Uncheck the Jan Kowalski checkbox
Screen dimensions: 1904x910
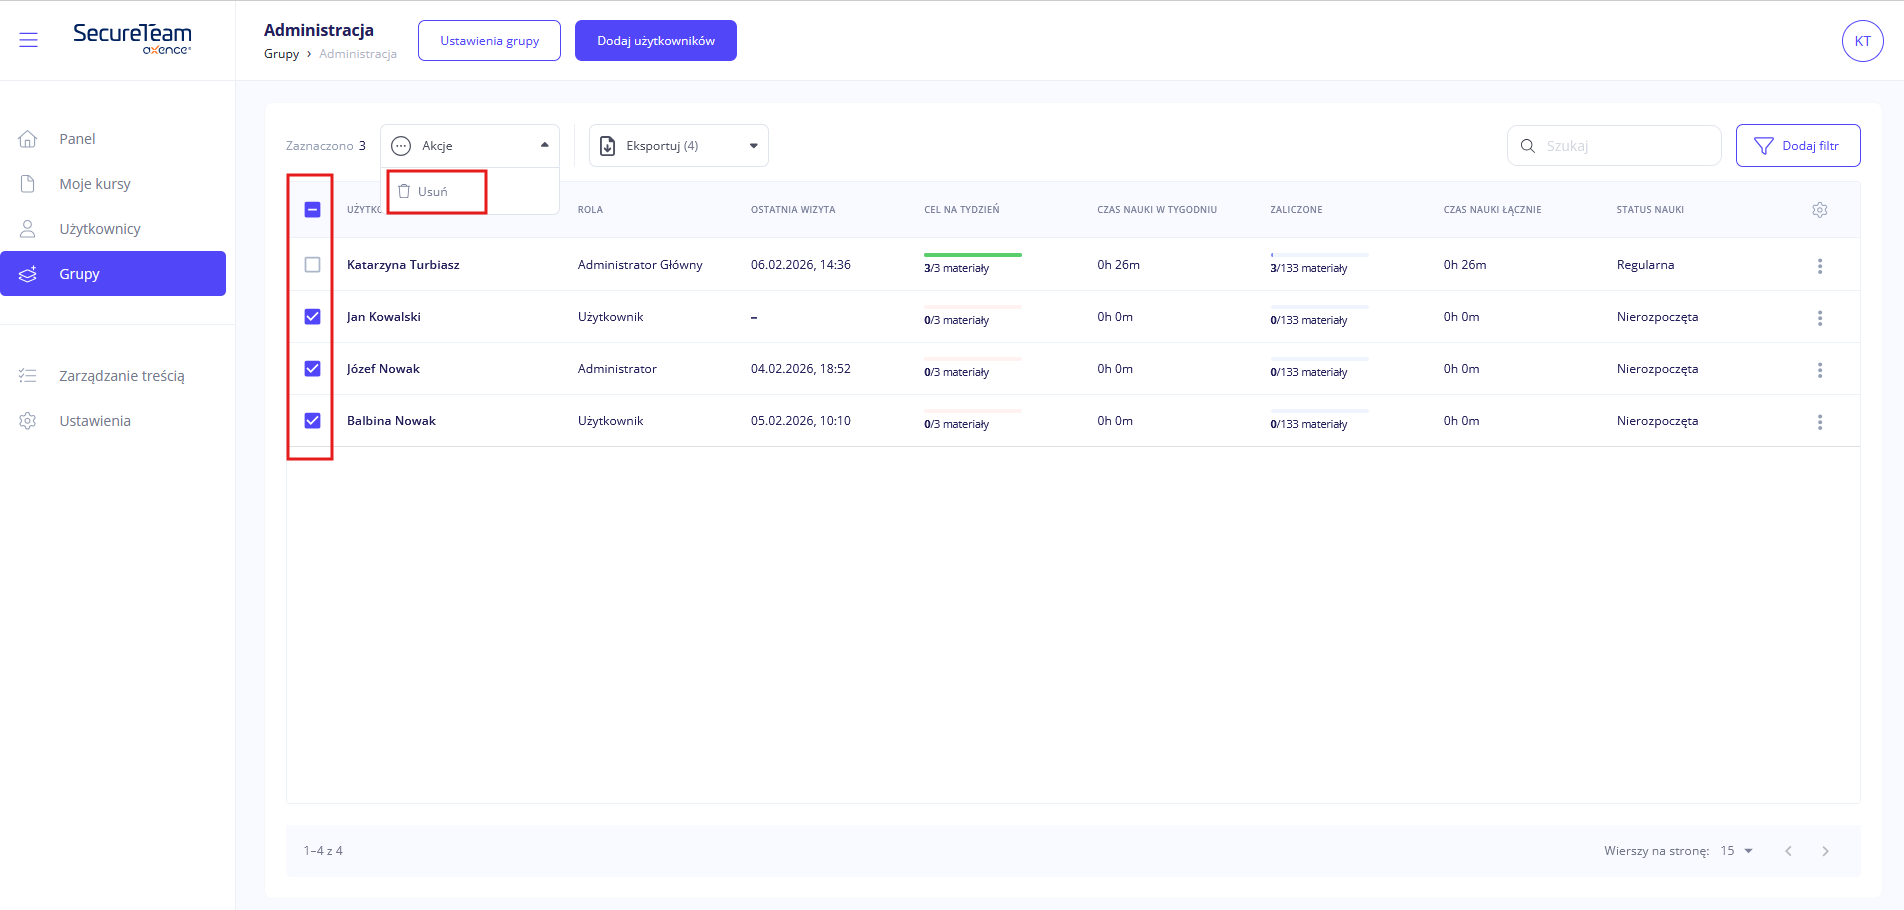click(312, 317)
